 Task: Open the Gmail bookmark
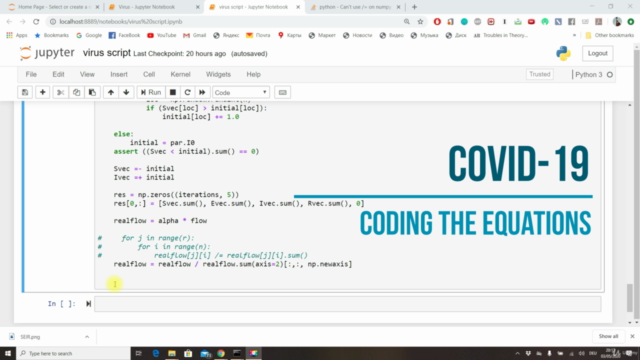(x=195, y=36)
